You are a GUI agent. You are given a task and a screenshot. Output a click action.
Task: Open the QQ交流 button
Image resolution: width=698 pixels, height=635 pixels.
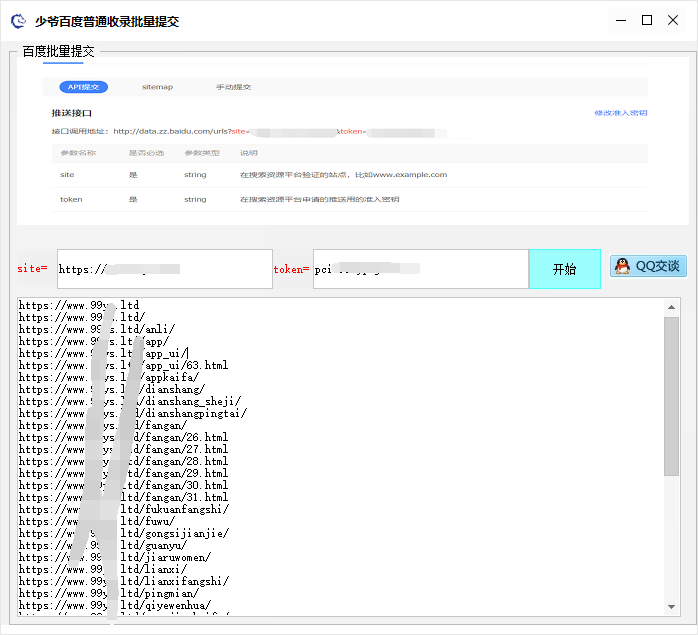pyautogui.click(x=648, y=266)
